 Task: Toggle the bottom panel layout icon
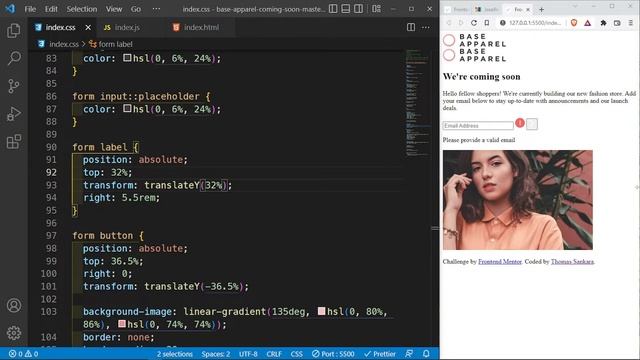346,9
